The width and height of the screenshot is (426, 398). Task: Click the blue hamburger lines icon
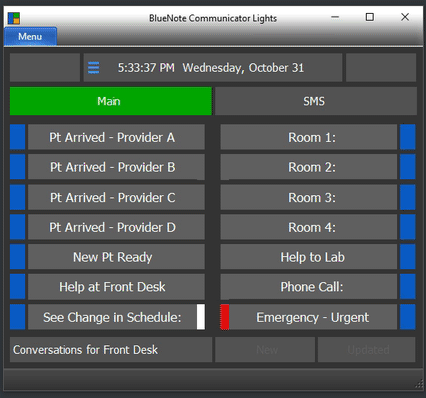tap(94, 68)
